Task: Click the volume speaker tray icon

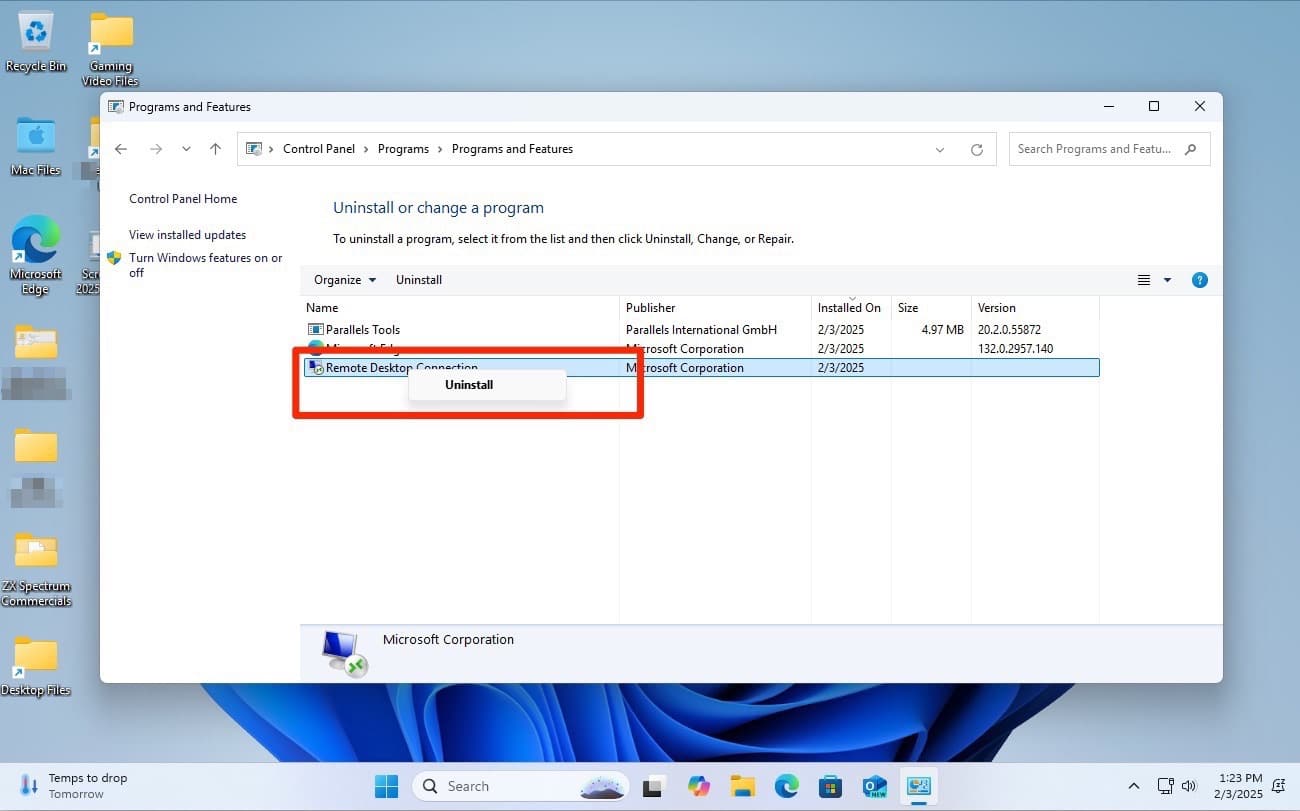Action: coord(1189,786)
